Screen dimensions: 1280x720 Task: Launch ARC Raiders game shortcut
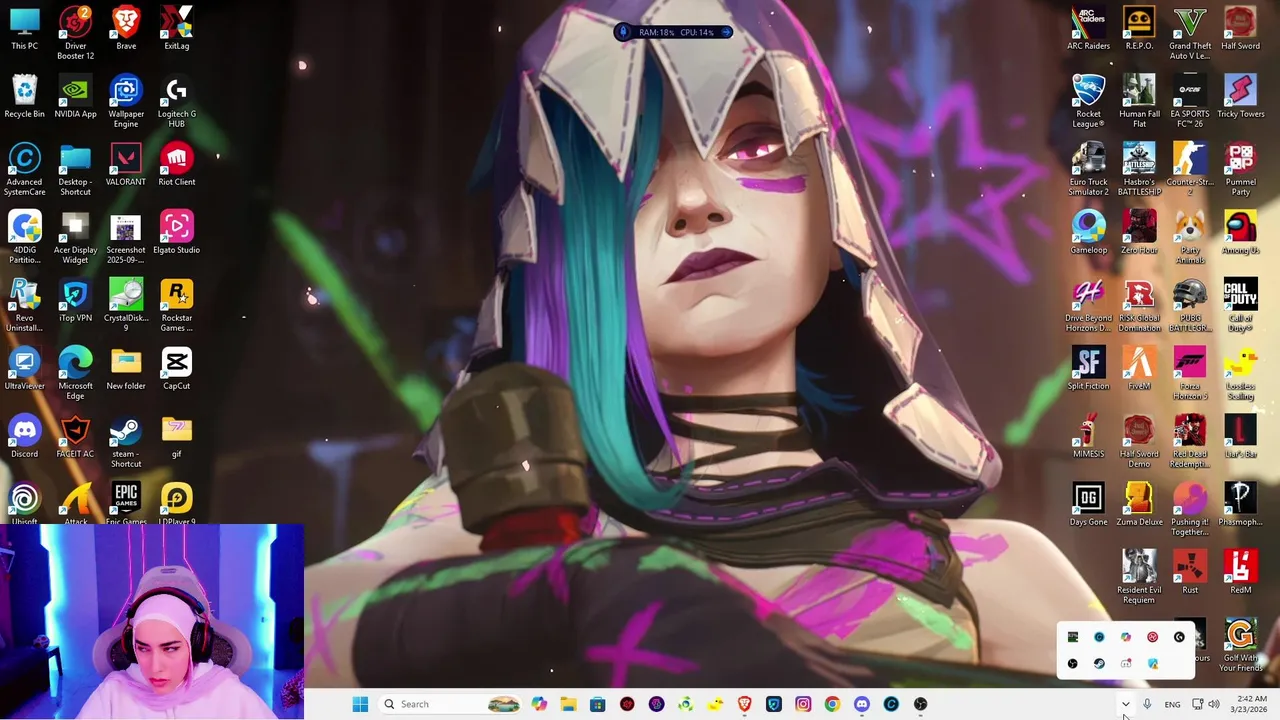(x=1088, y=29)
